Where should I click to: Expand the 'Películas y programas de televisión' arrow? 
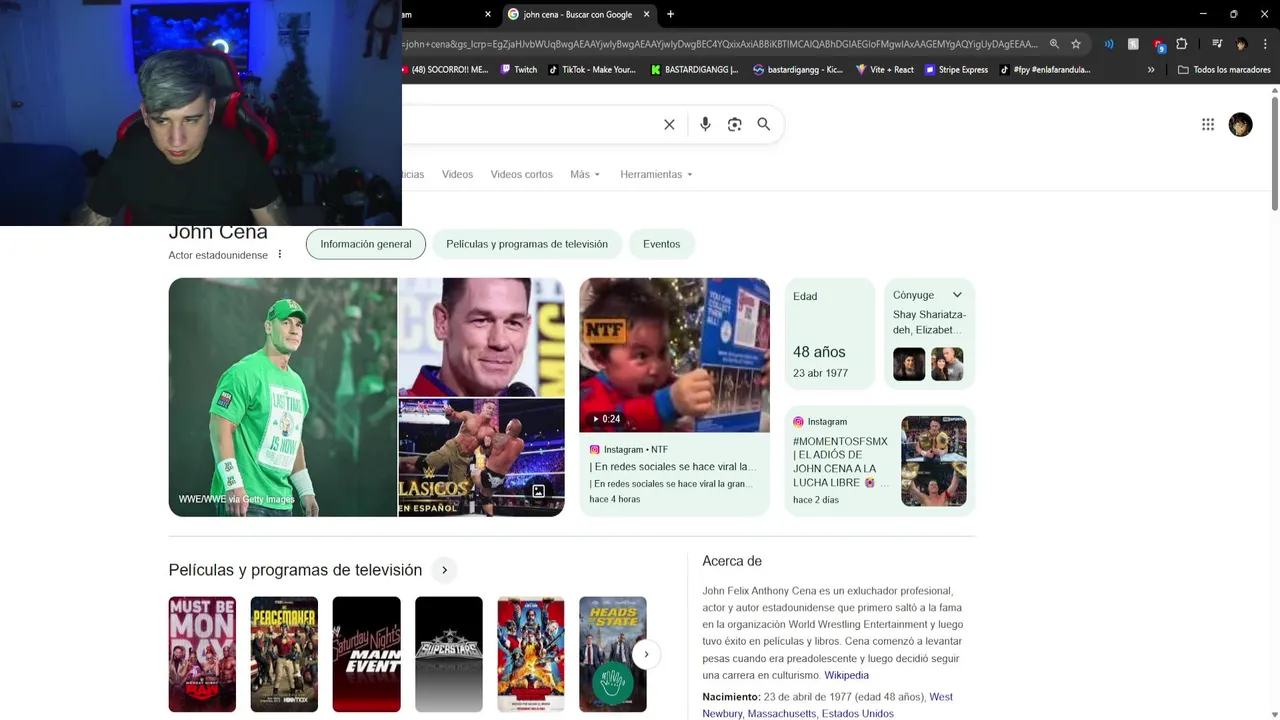pyautogui.click(x=444, y=570)
